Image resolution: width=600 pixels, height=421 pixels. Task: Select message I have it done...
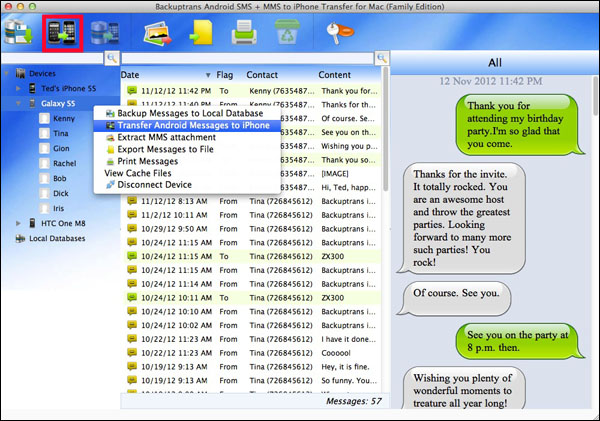click(x=253, y=339)
